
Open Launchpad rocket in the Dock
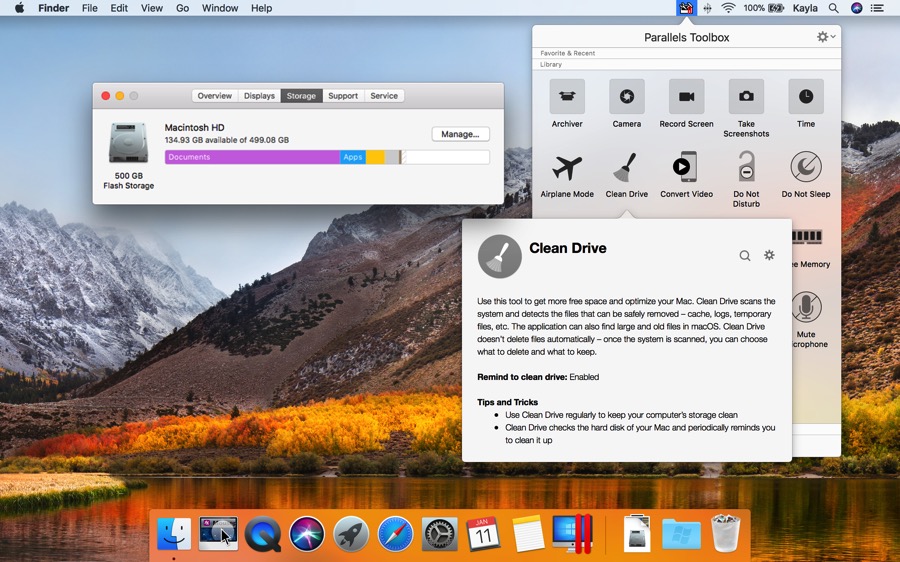[351, 534]
